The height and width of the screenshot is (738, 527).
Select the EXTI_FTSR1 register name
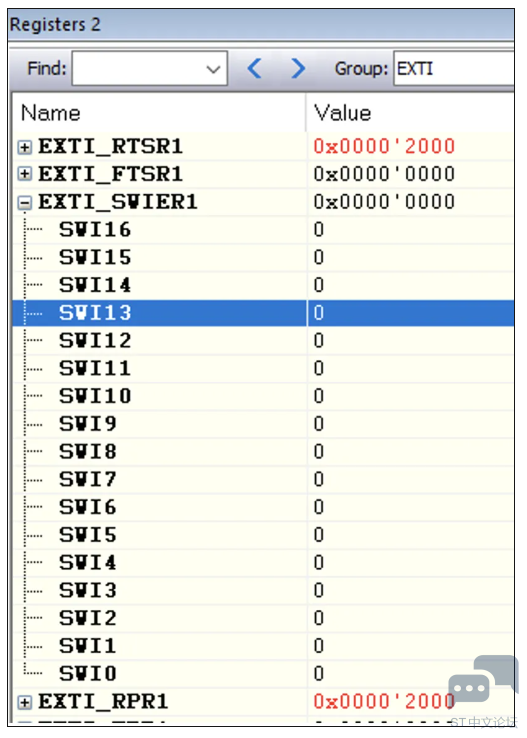(110, 174)
